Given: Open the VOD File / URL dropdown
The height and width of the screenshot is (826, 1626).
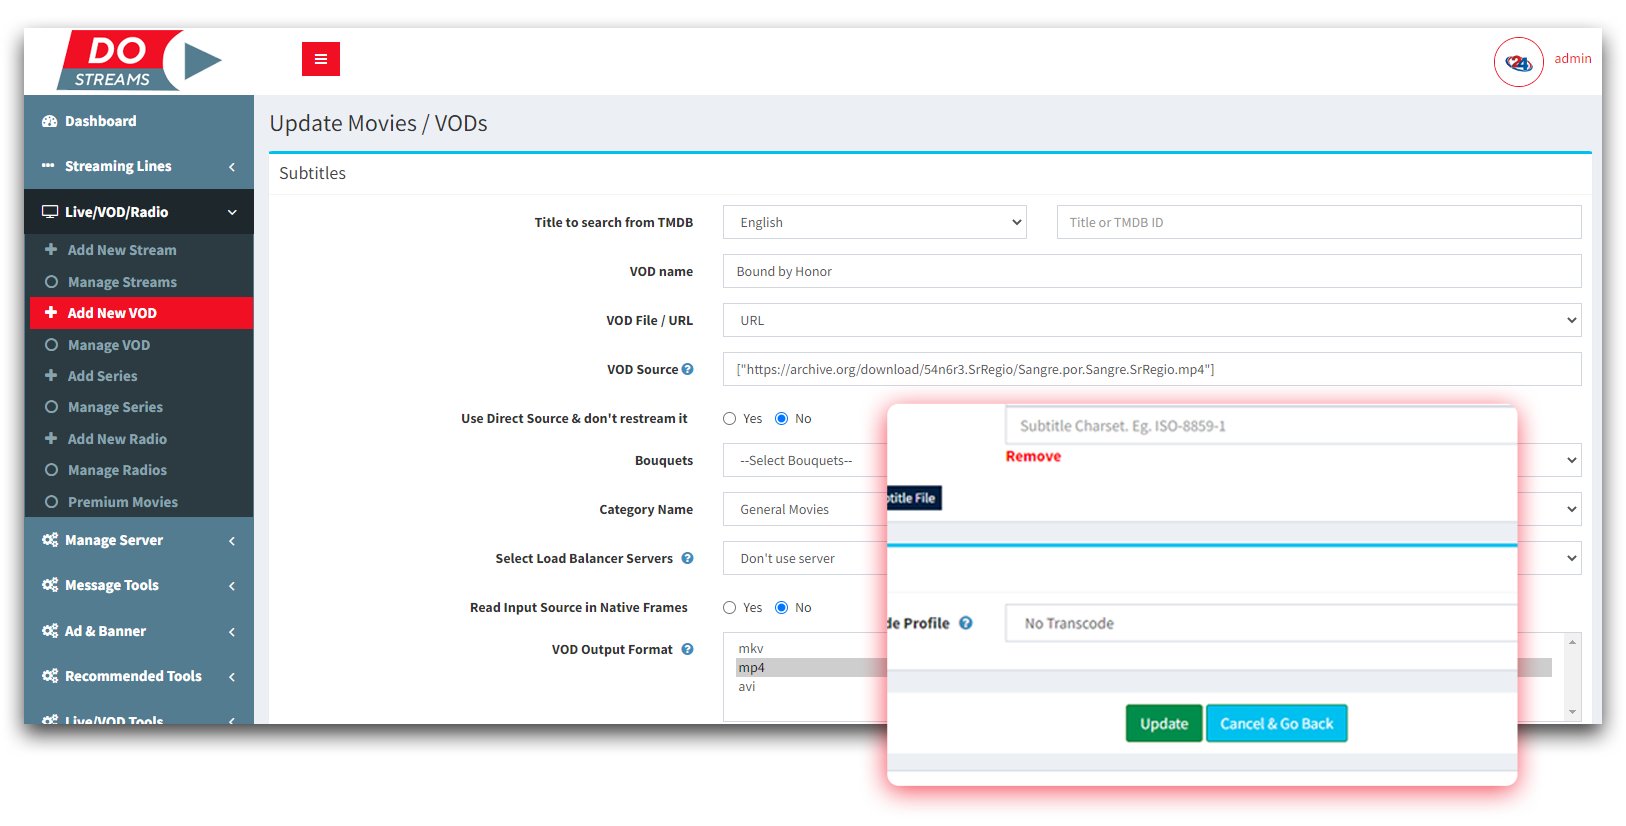Looking at the screenshot, I should [x=1151, y=320].
